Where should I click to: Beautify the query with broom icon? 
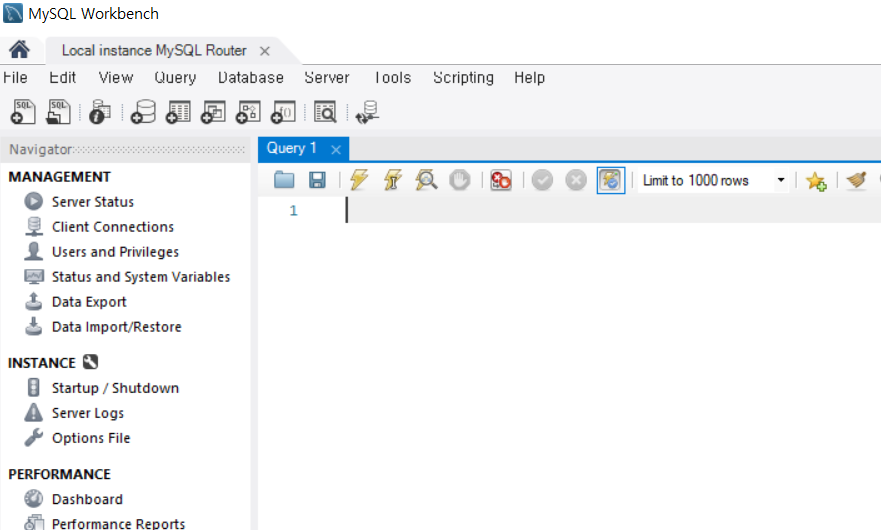(856, 180)
